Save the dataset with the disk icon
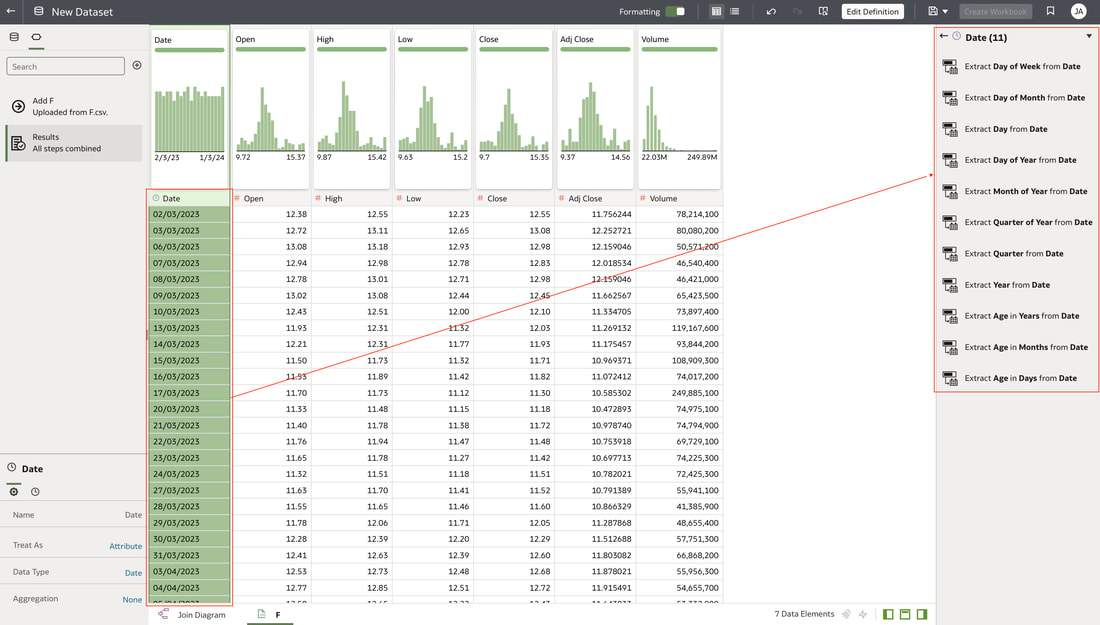1100x625 pixels. (932, 11)
